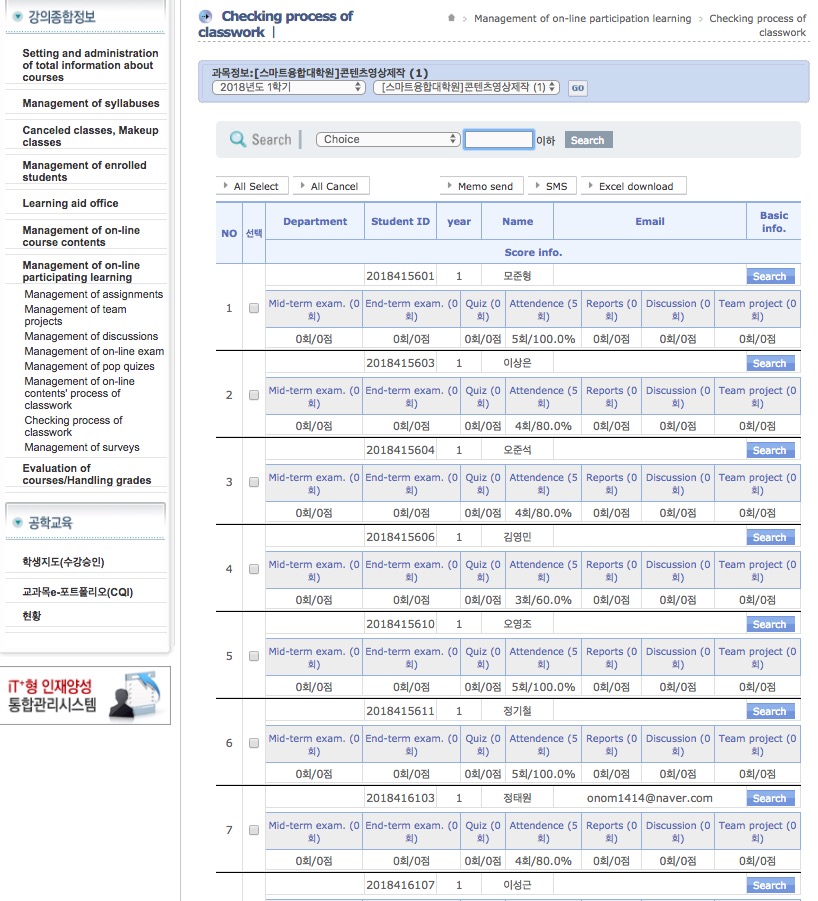This screenshot has height=901, width=818.
Task: Go to Management of discussions submenu
Action: tap(91, 336)
